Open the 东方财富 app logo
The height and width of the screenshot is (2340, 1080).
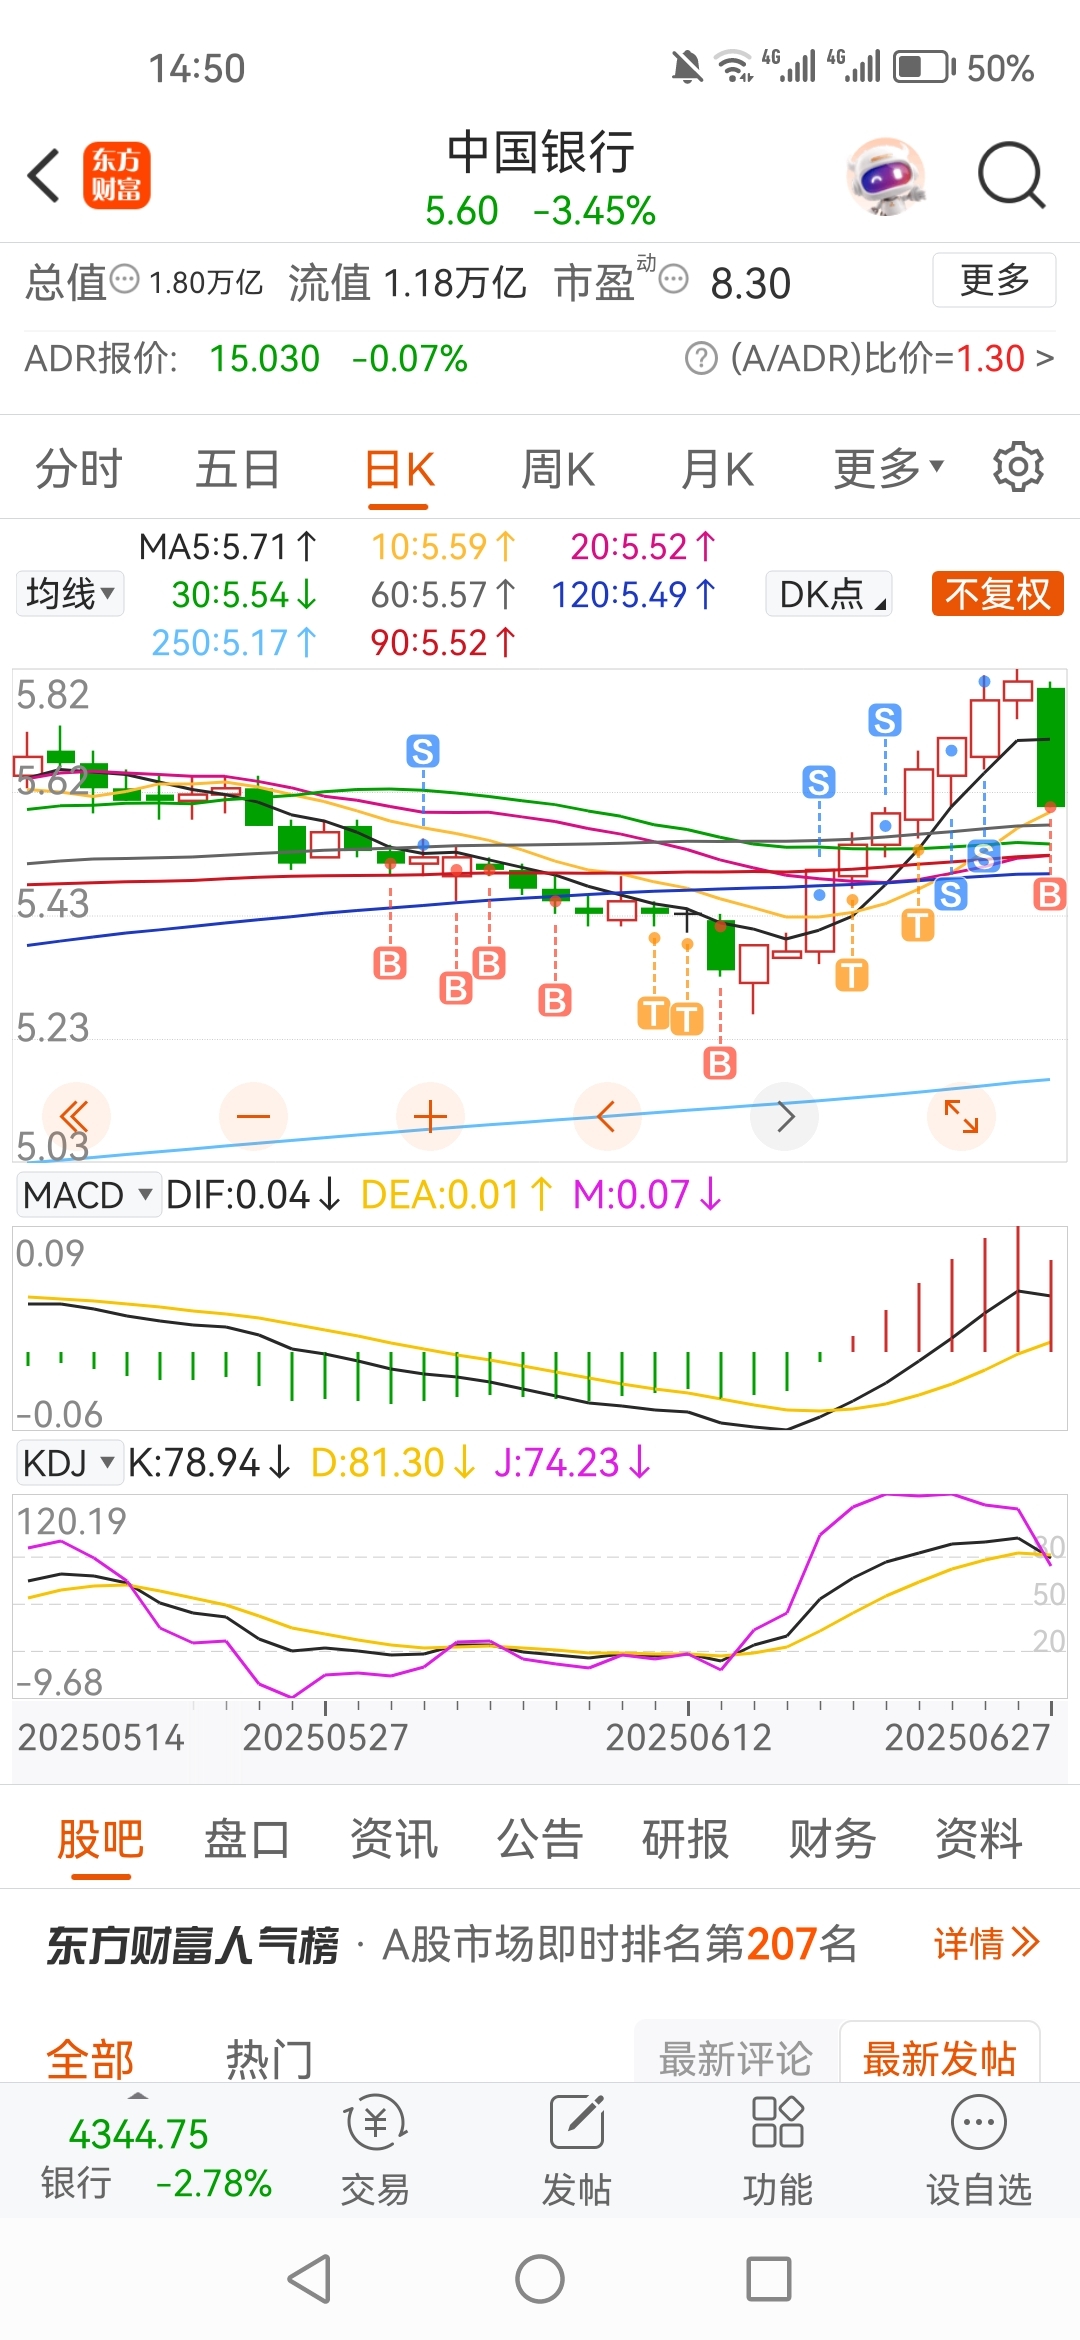[x=117, y=175]
